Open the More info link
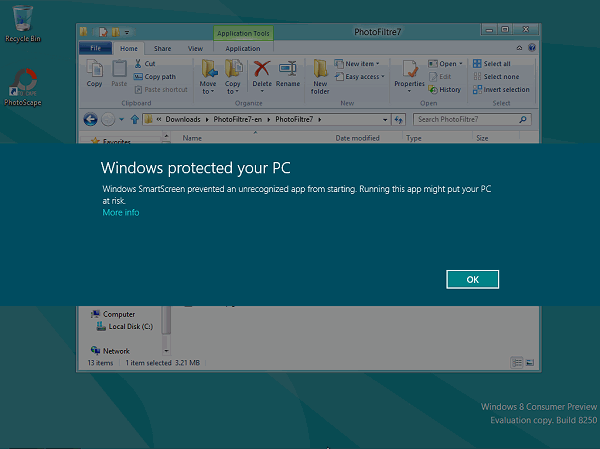The image size is (600, 449). click(121, 212)
